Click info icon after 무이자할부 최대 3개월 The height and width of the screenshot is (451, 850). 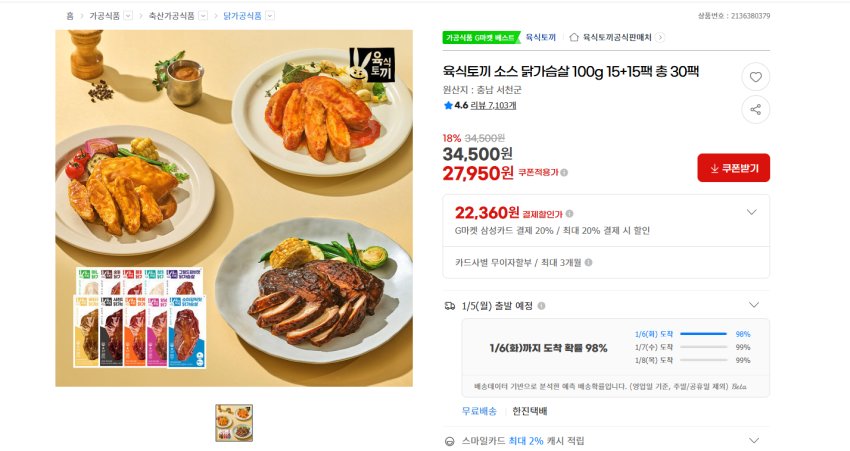tap(588, 263)
